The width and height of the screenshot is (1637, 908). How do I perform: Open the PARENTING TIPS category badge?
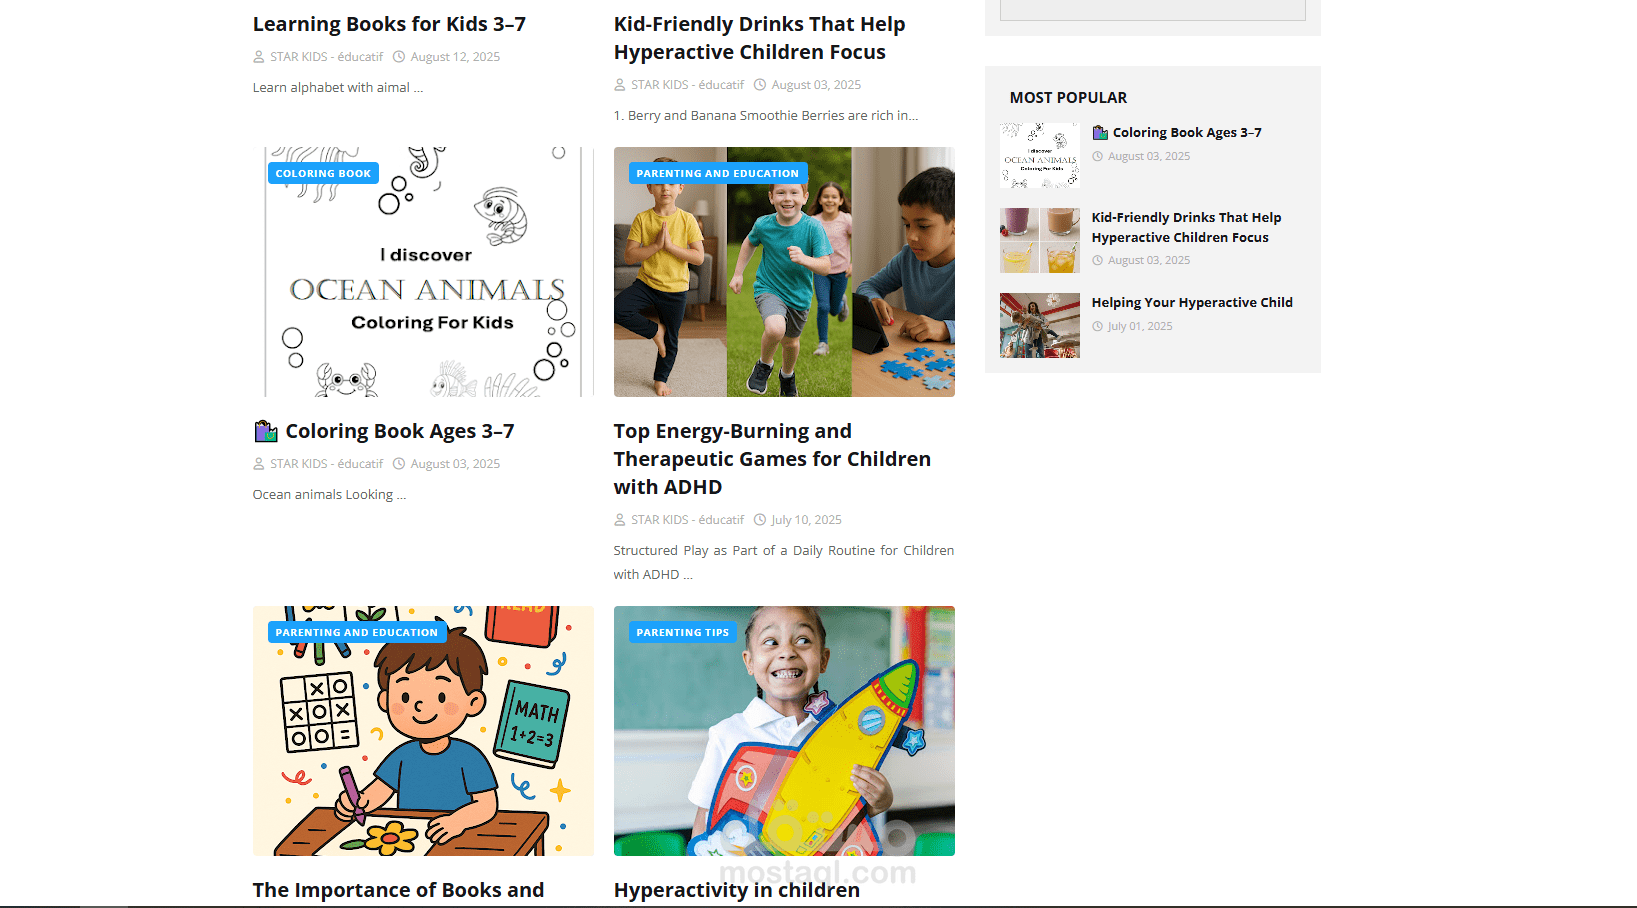pyautogui.click(x=683, y=632)
